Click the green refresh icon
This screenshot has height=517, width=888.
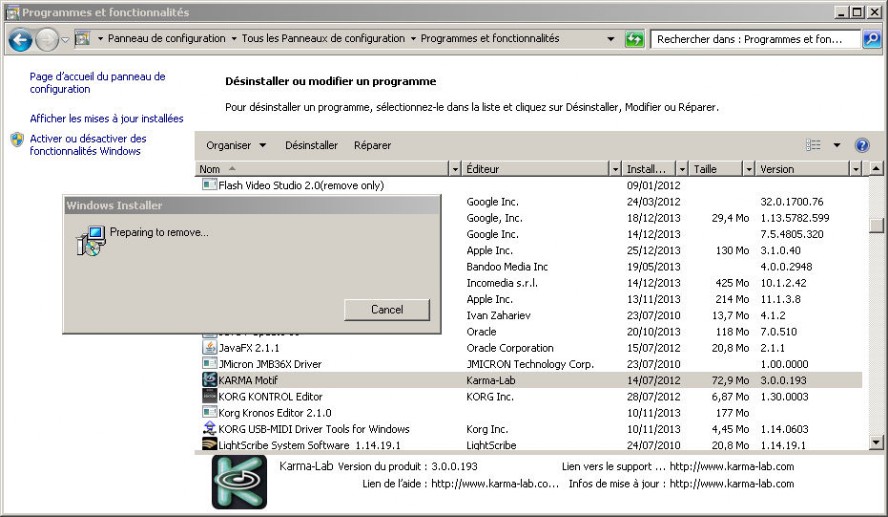pos(634,39)
